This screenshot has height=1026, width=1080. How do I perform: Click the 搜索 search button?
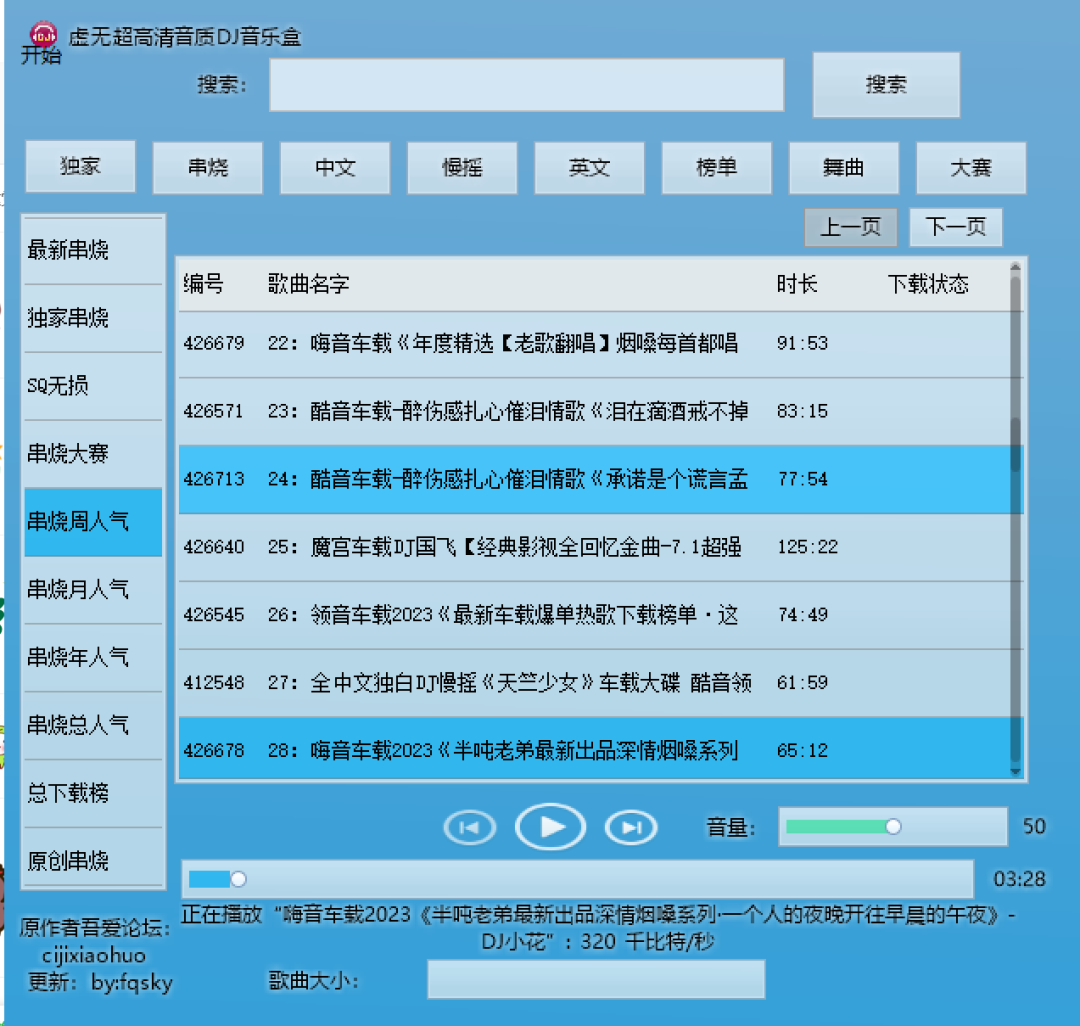pos(885,85)
